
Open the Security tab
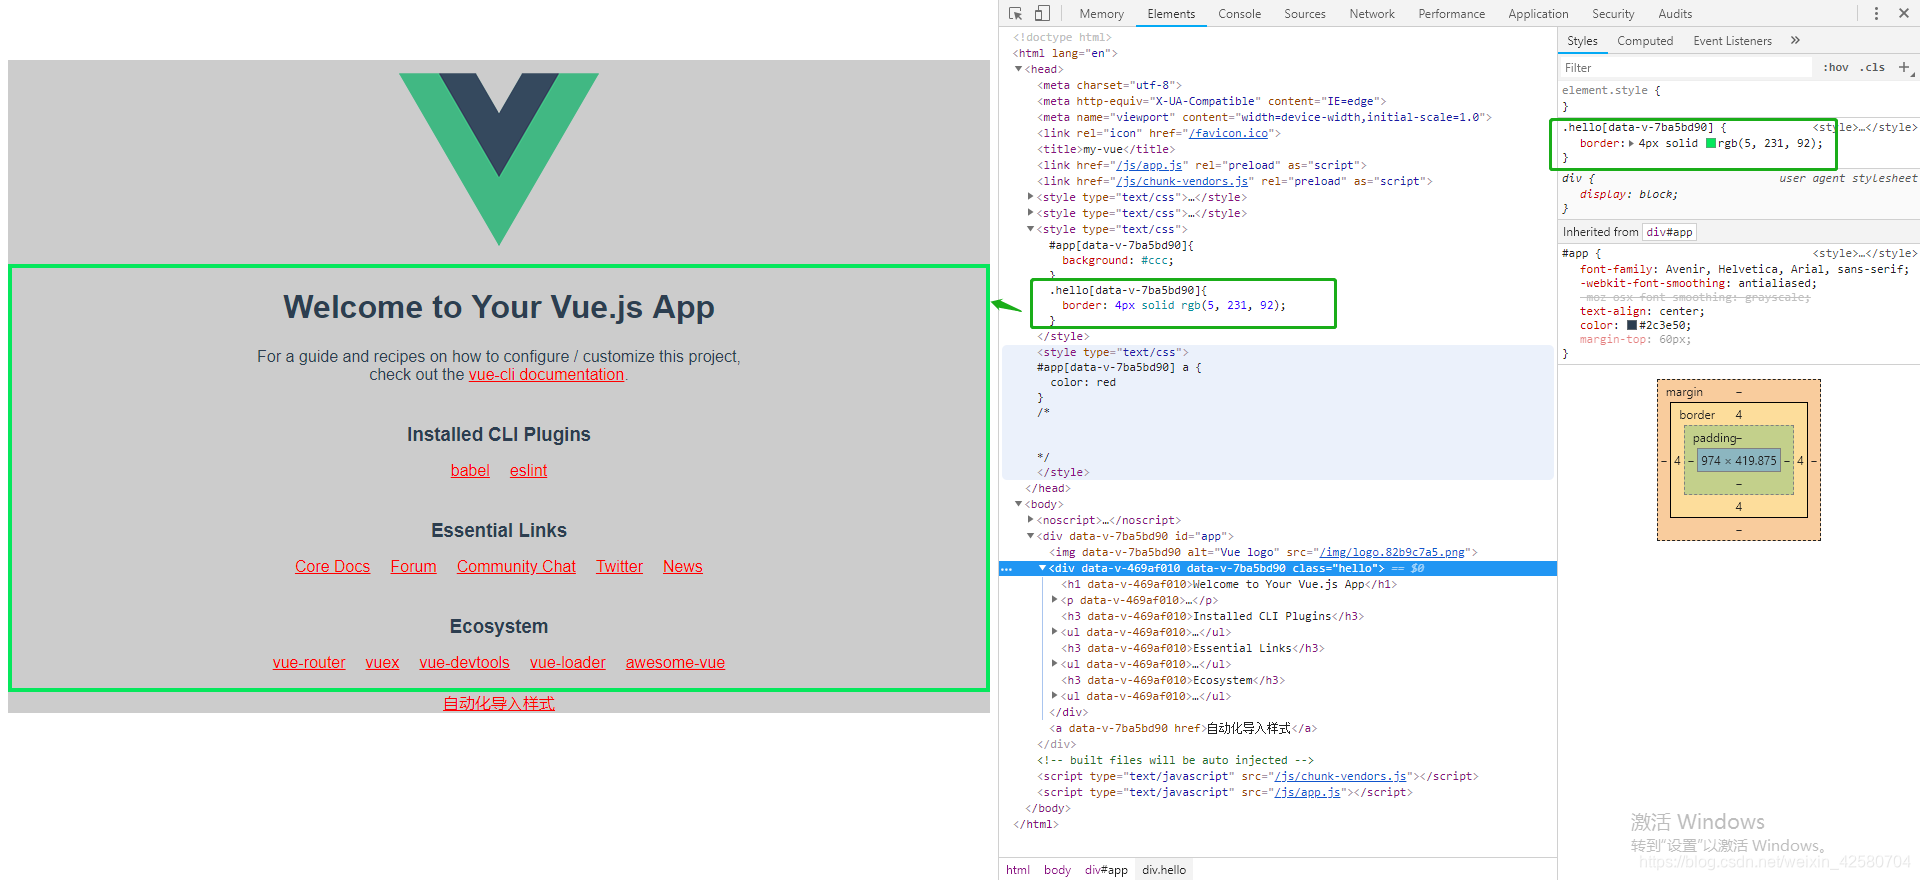click(1612, 14)
